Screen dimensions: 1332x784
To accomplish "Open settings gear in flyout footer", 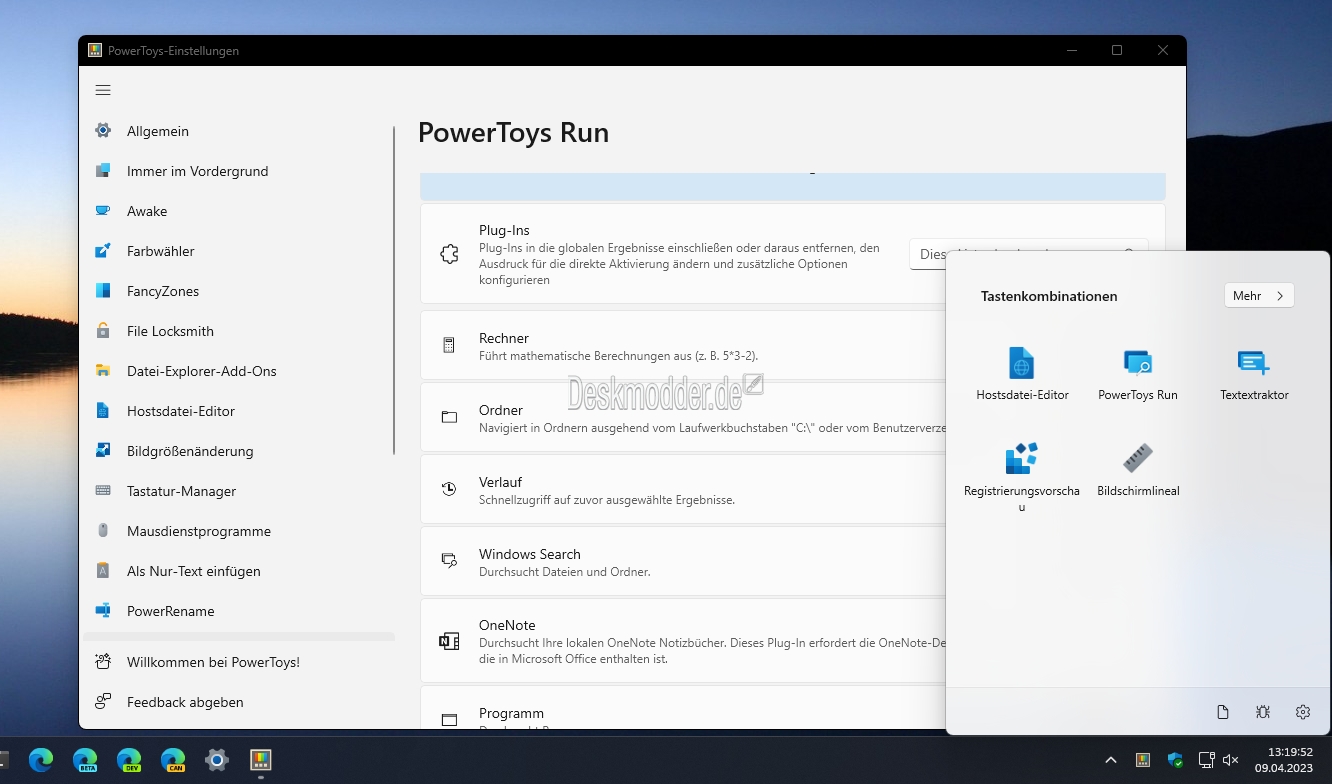I will 1303,712.
